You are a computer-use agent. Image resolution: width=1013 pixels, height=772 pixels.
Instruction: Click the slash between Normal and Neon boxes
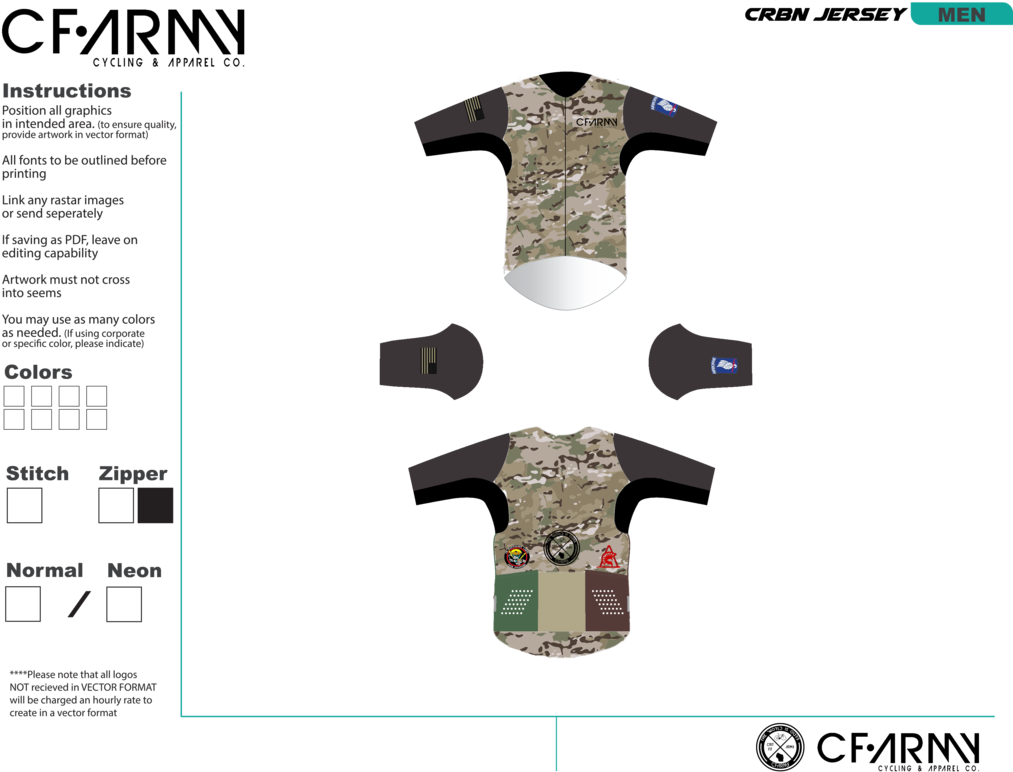pyautogui.click(x=79, y=604)
